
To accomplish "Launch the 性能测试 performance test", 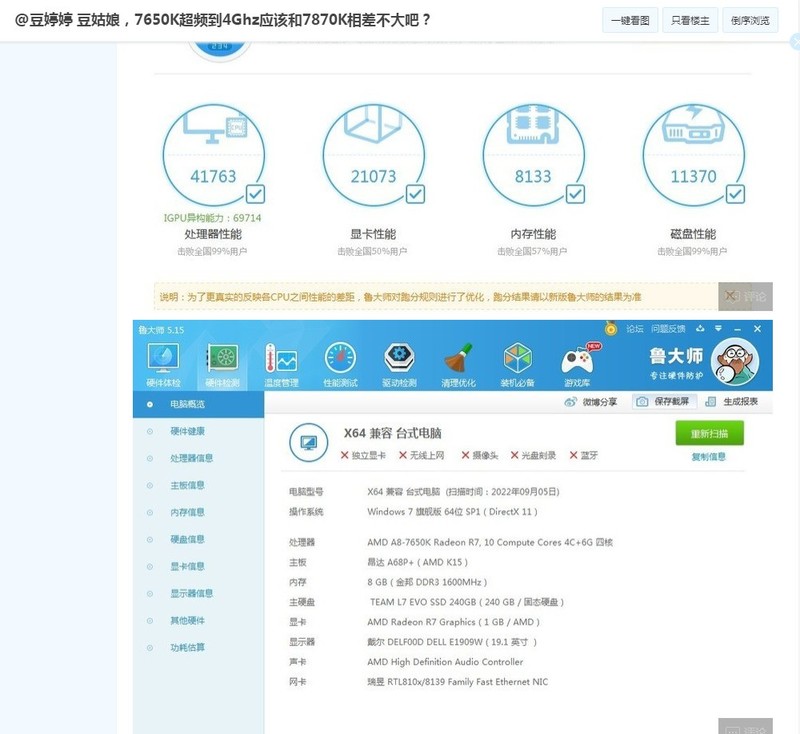I will pos(340,364).
